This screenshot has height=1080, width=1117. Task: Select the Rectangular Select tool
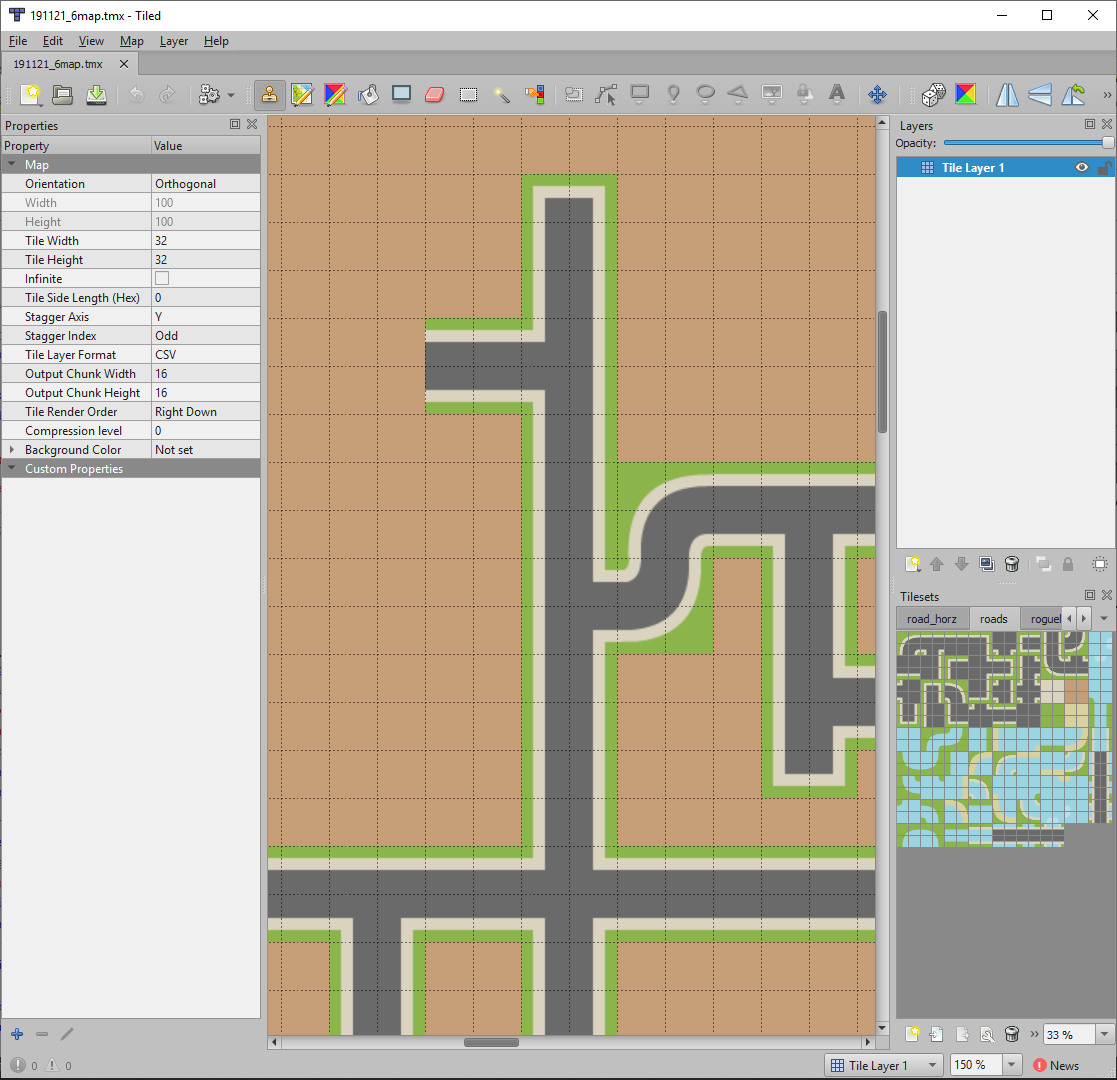tap(467, 94)
